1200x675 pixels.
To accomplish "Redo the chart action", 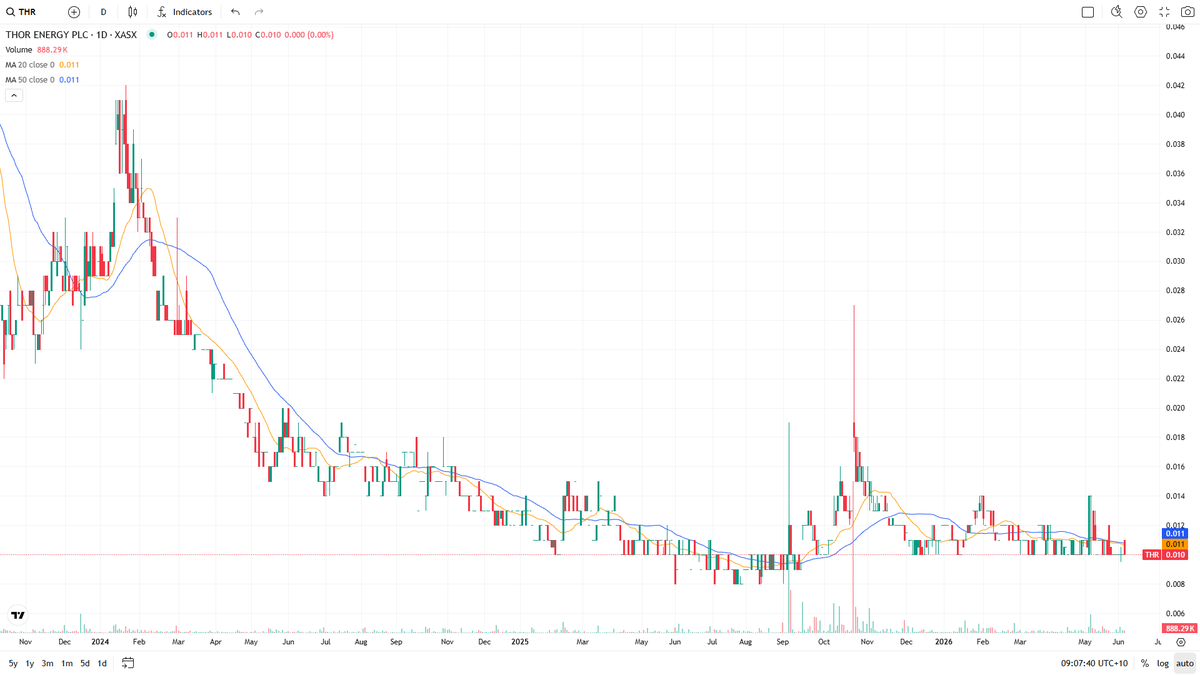I will click(259, 12).
